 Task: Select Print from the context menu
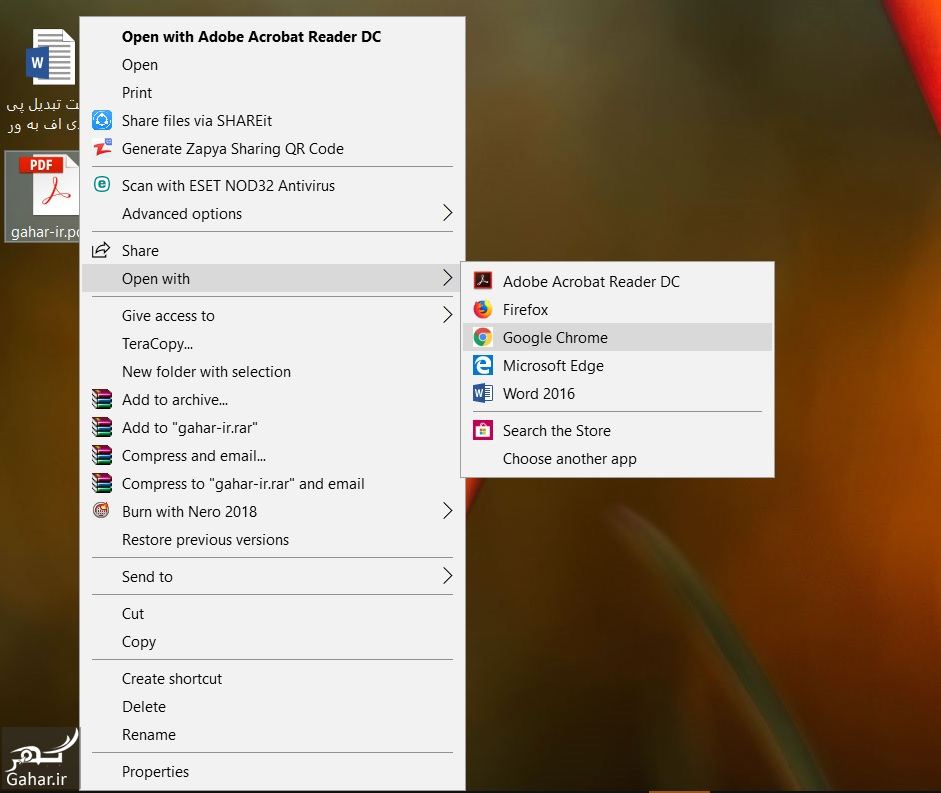[272, 92]
